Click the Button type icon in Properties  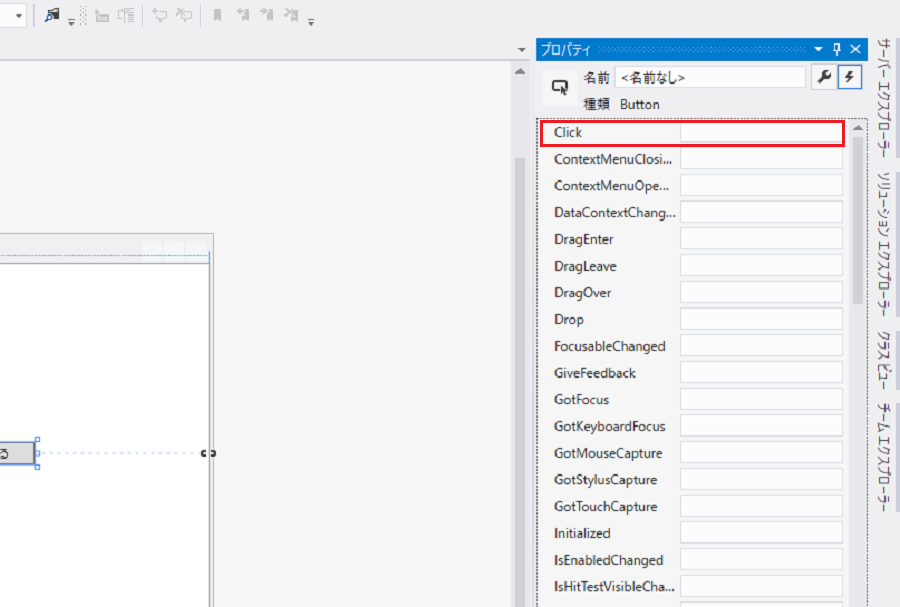(x=560, y=87)
